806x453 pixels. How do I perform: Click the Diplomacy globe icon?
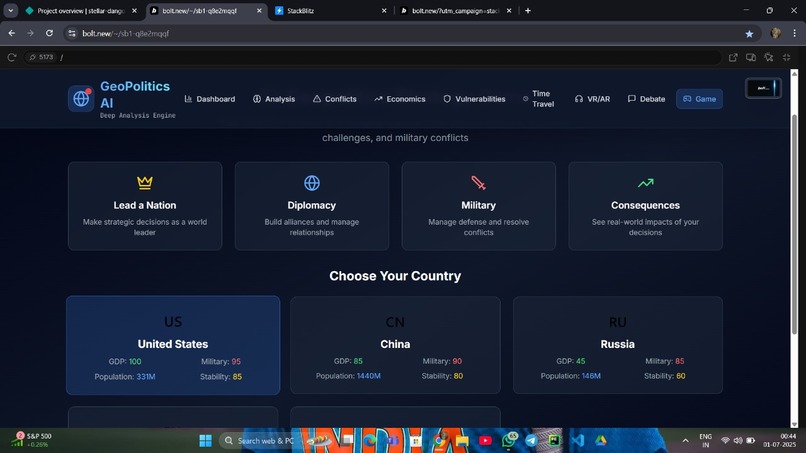pos(312,183)
